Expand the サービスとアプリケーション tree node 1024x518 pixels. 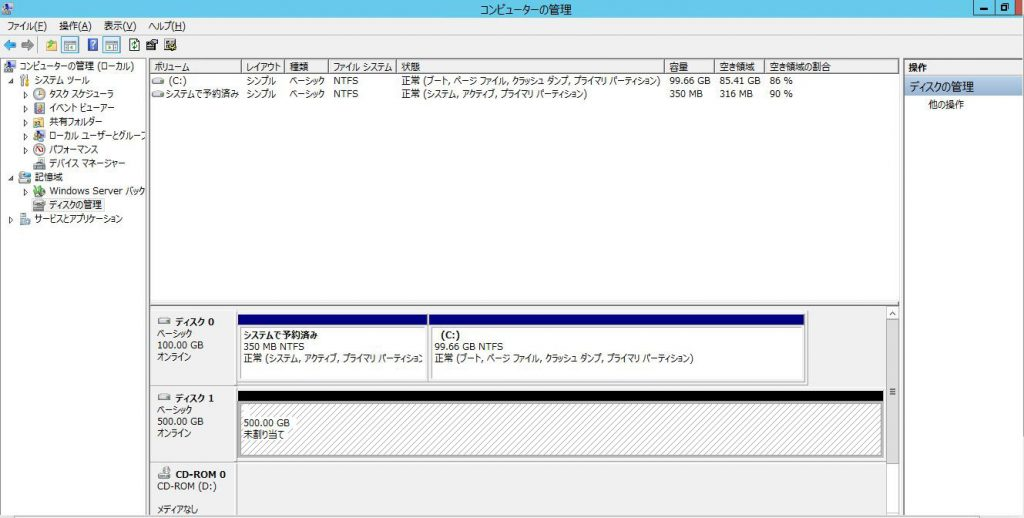point(12,219)
